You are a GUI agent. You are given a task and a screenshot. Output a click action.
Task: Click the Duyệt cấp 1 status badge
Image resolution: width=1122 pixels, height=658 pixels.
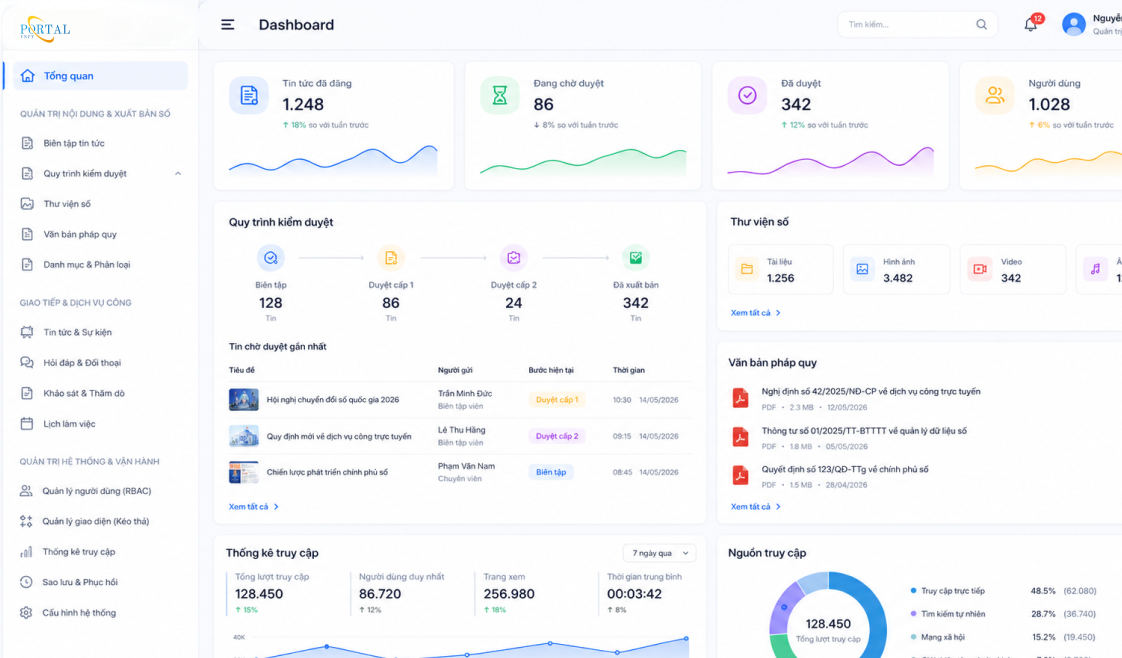pos(557,400)
